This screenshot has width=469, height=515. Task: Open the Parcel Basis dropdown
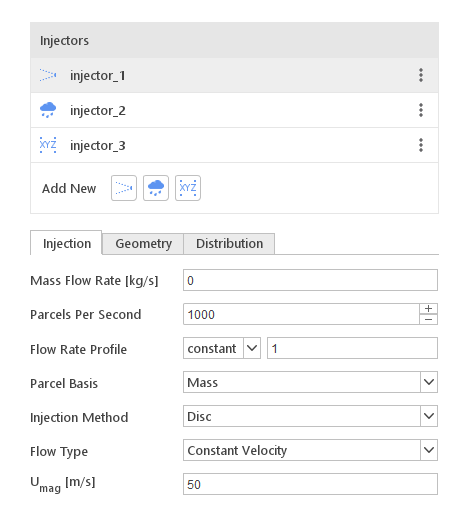pos(310,382)
